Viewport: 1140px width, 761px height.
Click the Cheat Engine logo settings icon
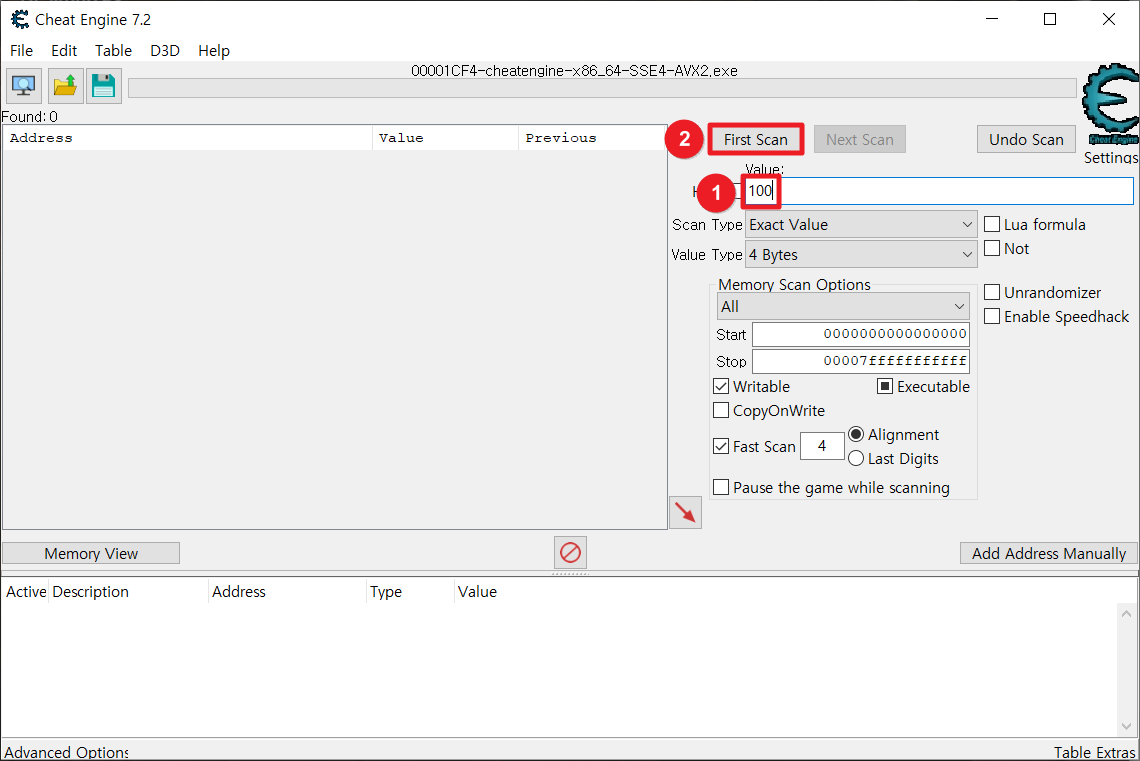pos(1110,105)
